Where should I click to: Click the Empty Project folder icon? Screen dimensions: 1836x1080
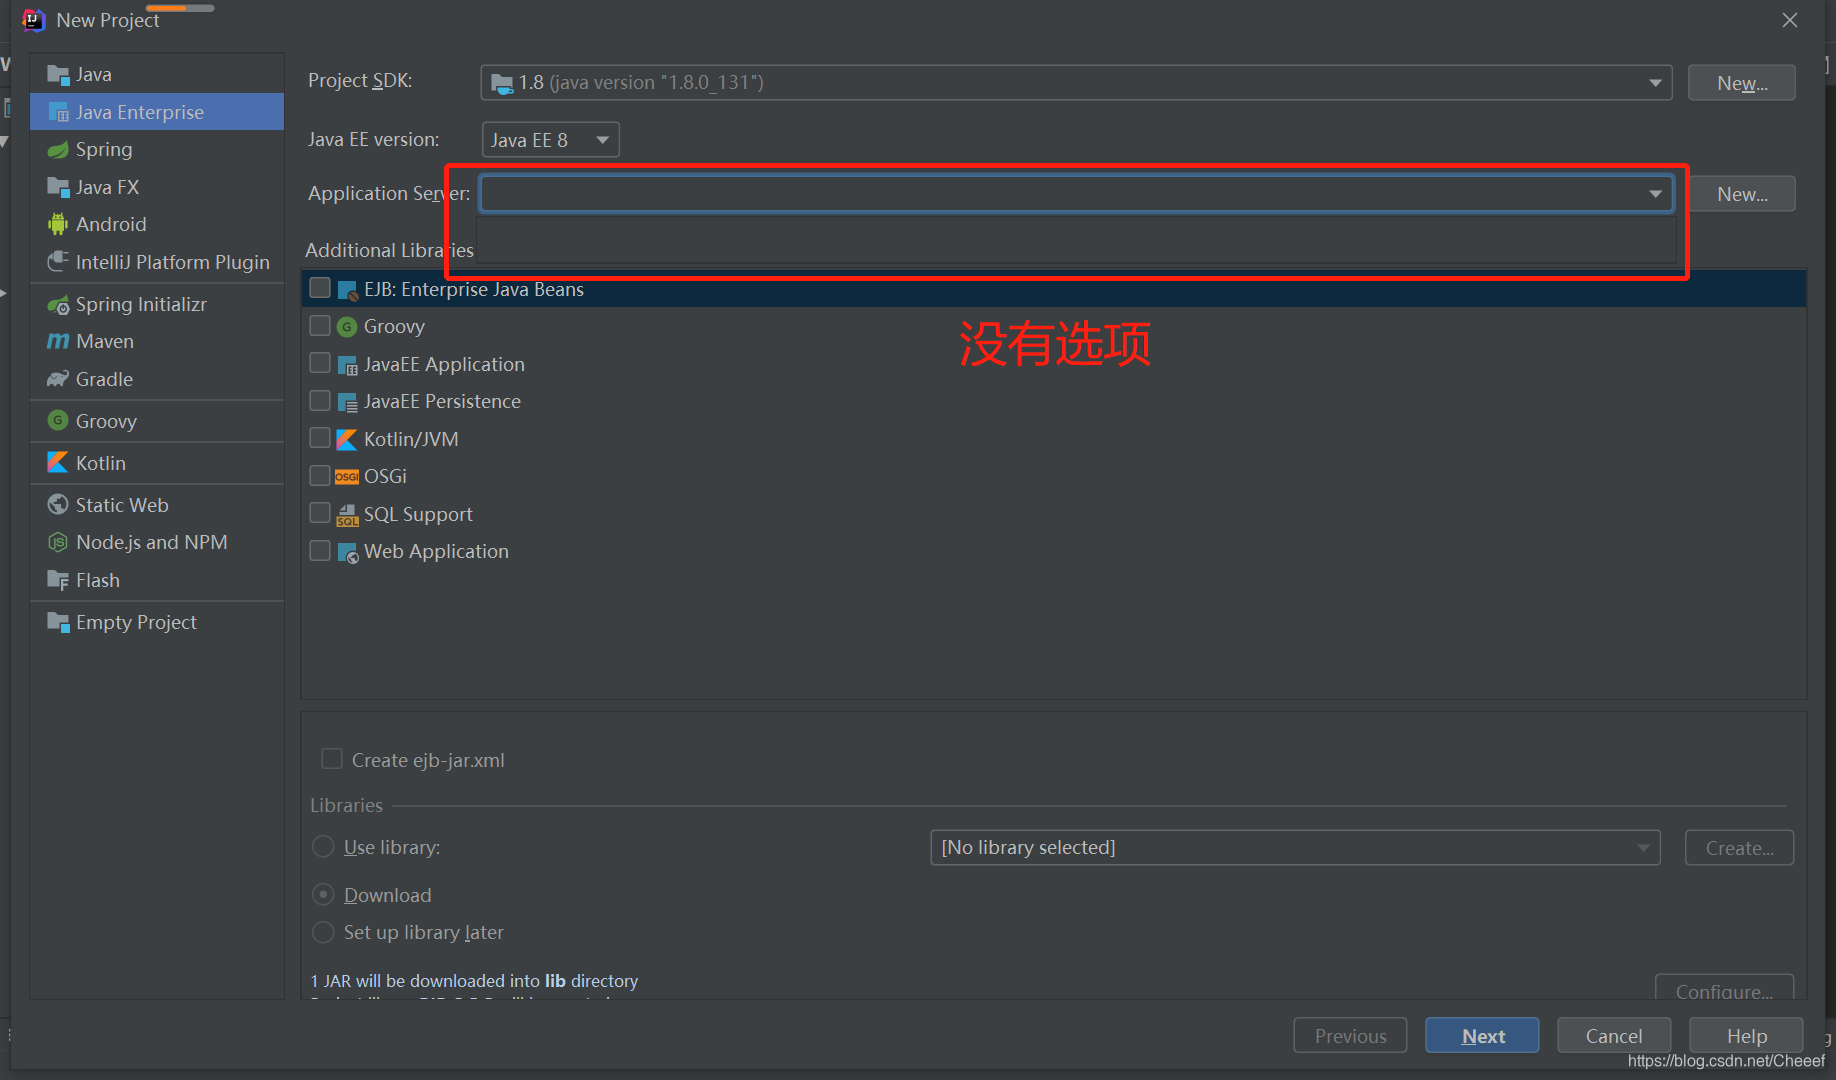[x=58, y=622]
